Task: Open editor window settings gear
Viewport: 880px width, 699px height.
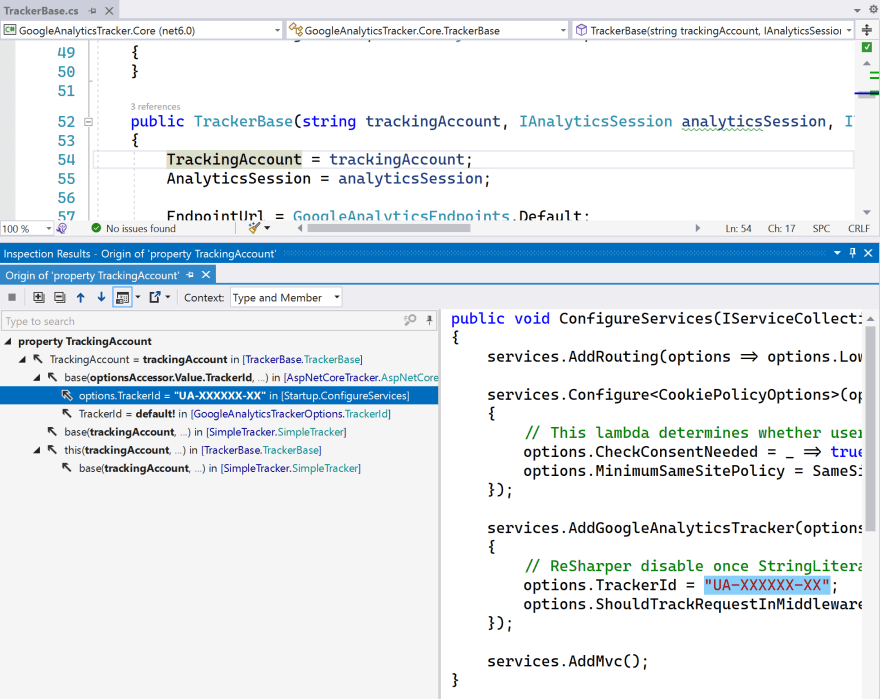Action: [874, 10]
